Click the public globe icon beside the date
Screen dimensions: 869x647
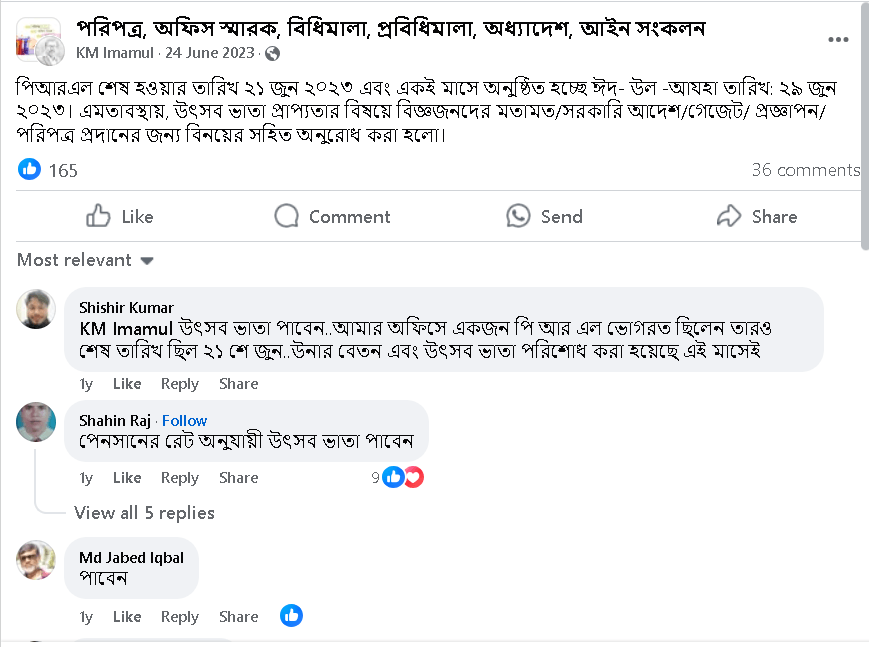(x=272, y=53)
